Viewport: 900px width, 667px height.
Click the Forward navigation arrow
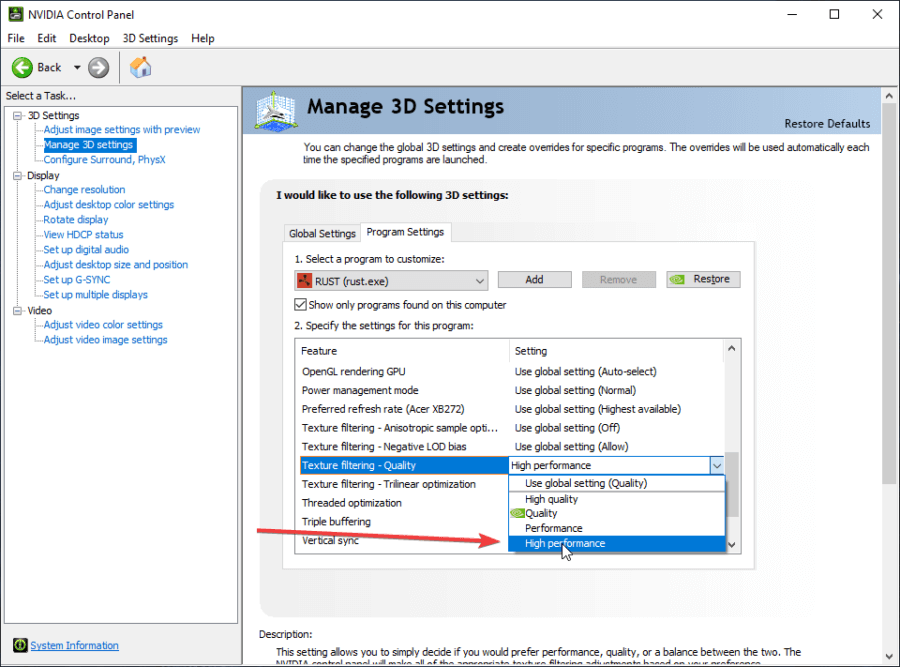coord(97,68)
